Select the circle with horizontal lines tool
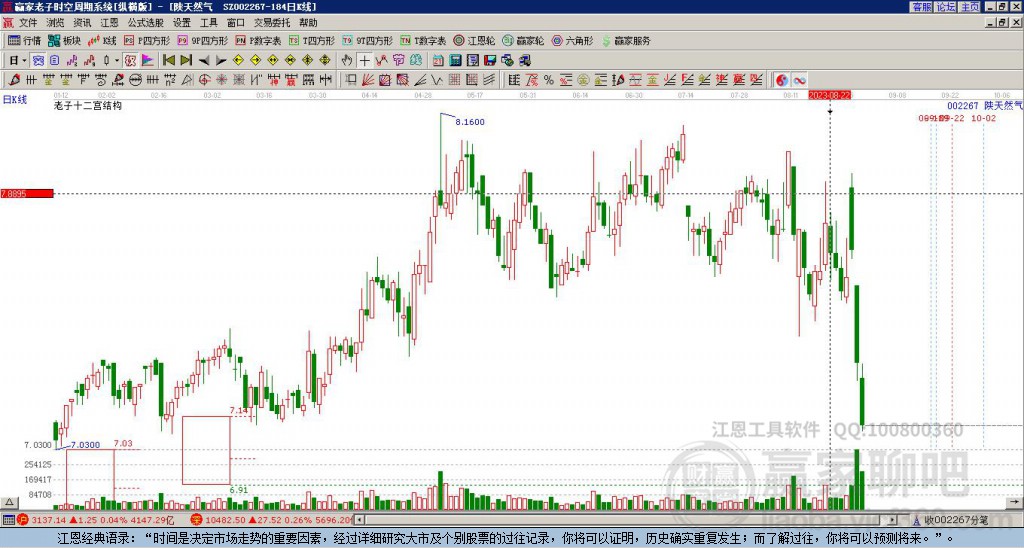The height and width of the screenshot is (548, 1024). coord(135,80)
